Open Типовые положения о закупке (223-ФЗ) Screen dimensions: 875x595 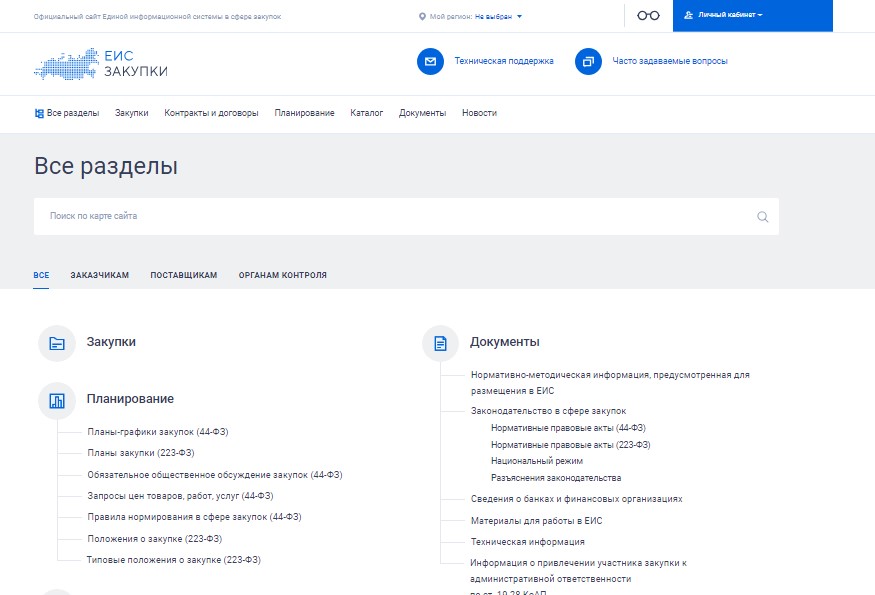coord(174,560)
